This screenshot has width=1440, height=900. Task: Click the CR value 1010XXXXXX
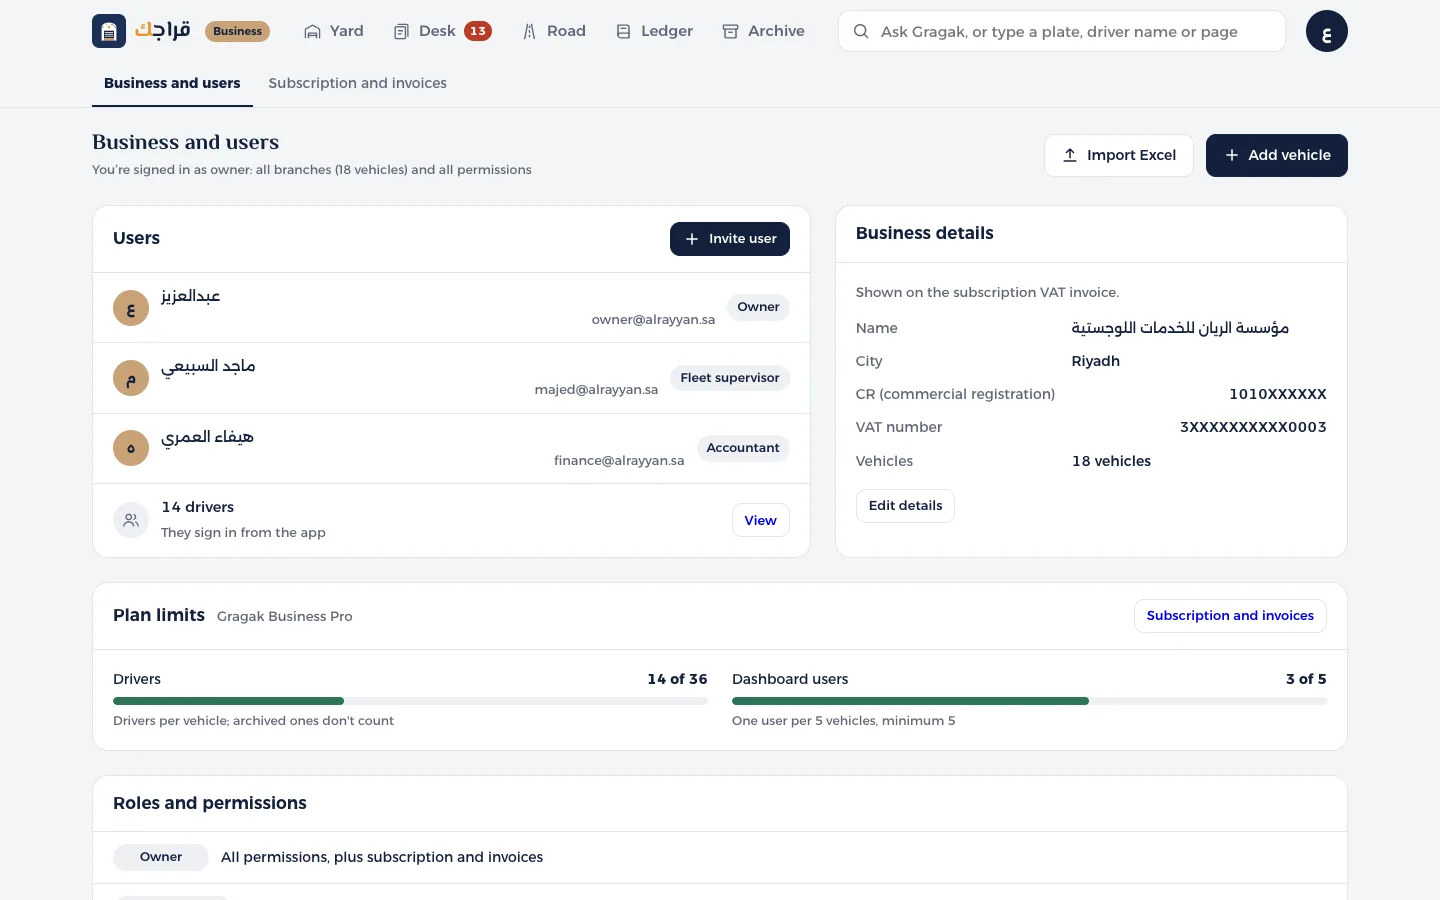pyautogui.click(x=1278, y=394)
